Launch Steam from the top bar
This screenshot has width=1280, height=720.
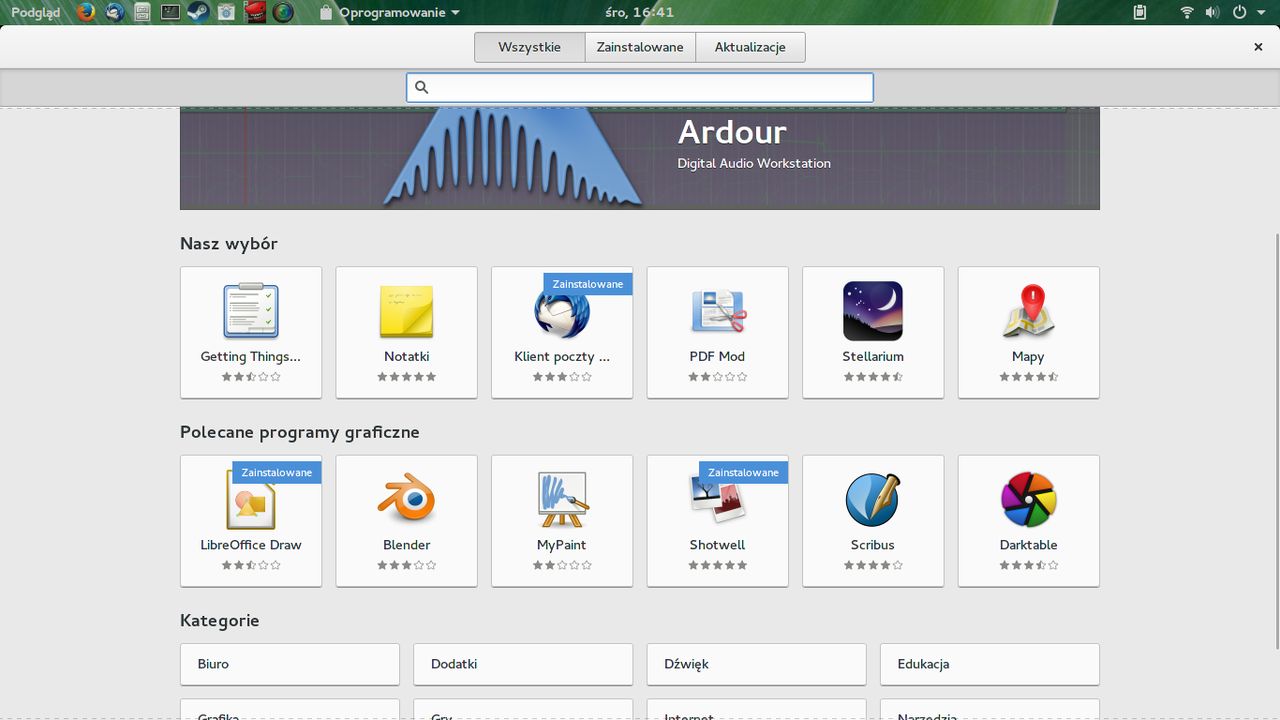[198, 12]
